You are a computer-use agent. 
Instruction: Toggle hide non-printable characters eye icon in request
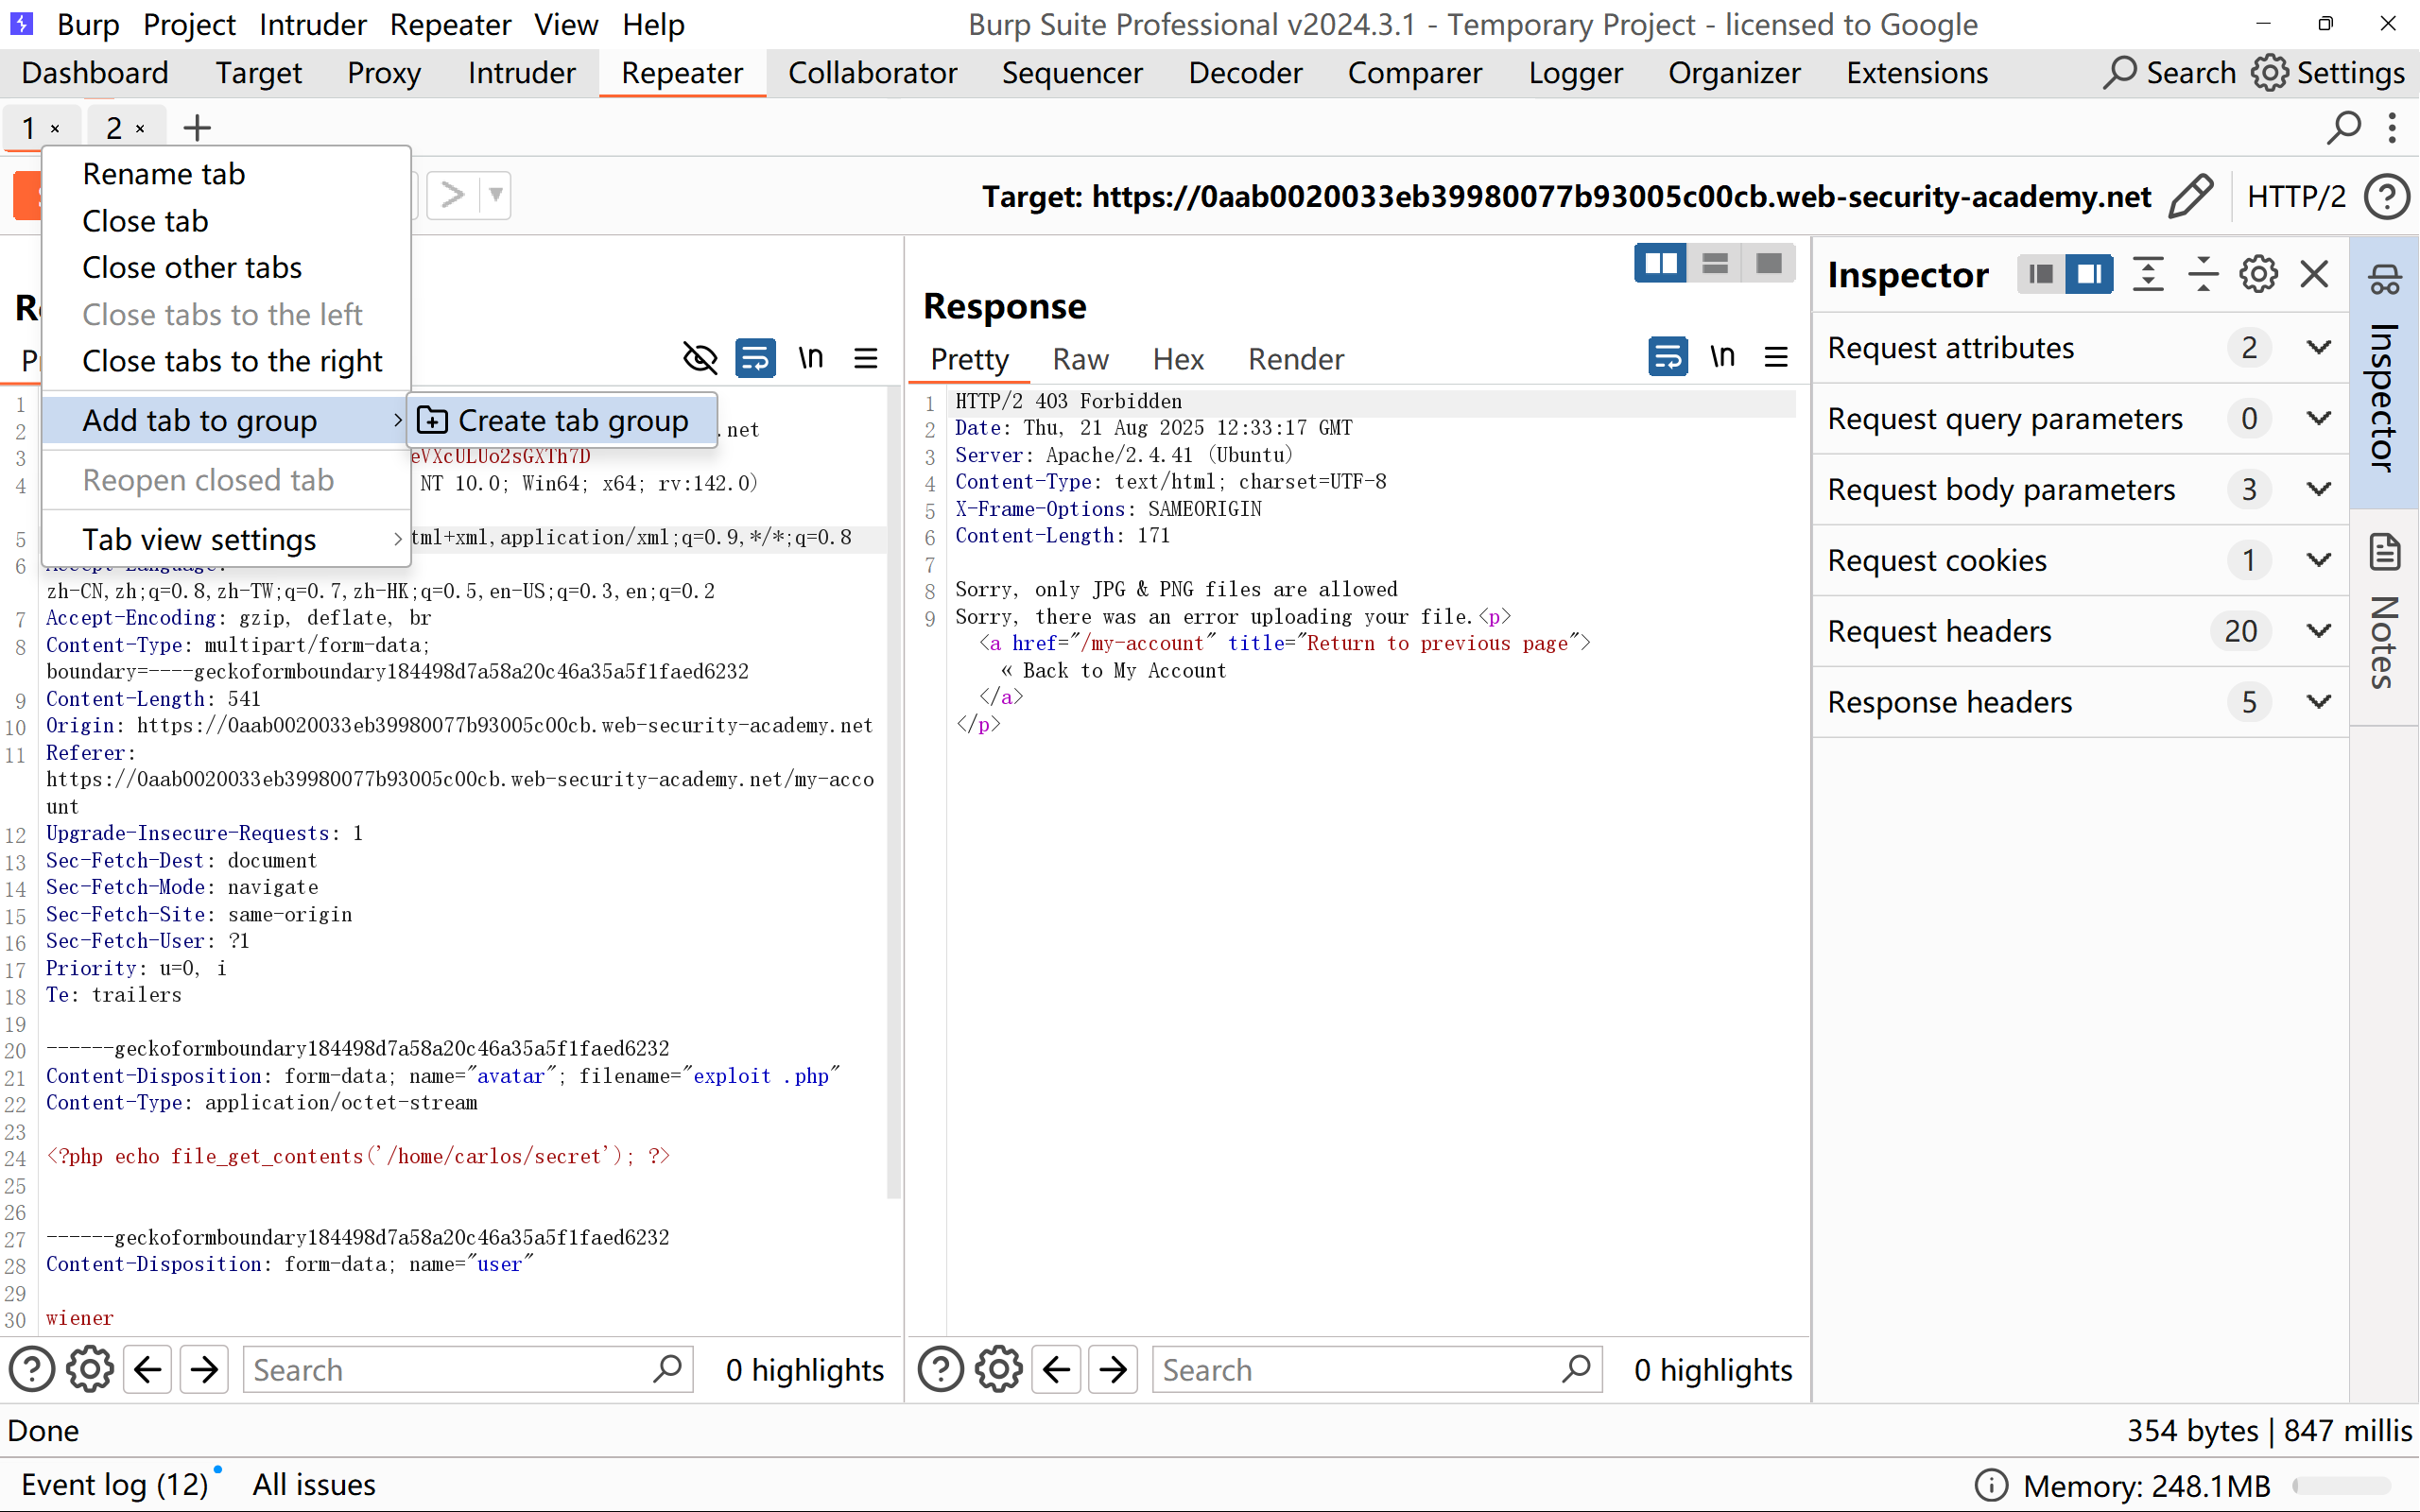tap(700, 357)
